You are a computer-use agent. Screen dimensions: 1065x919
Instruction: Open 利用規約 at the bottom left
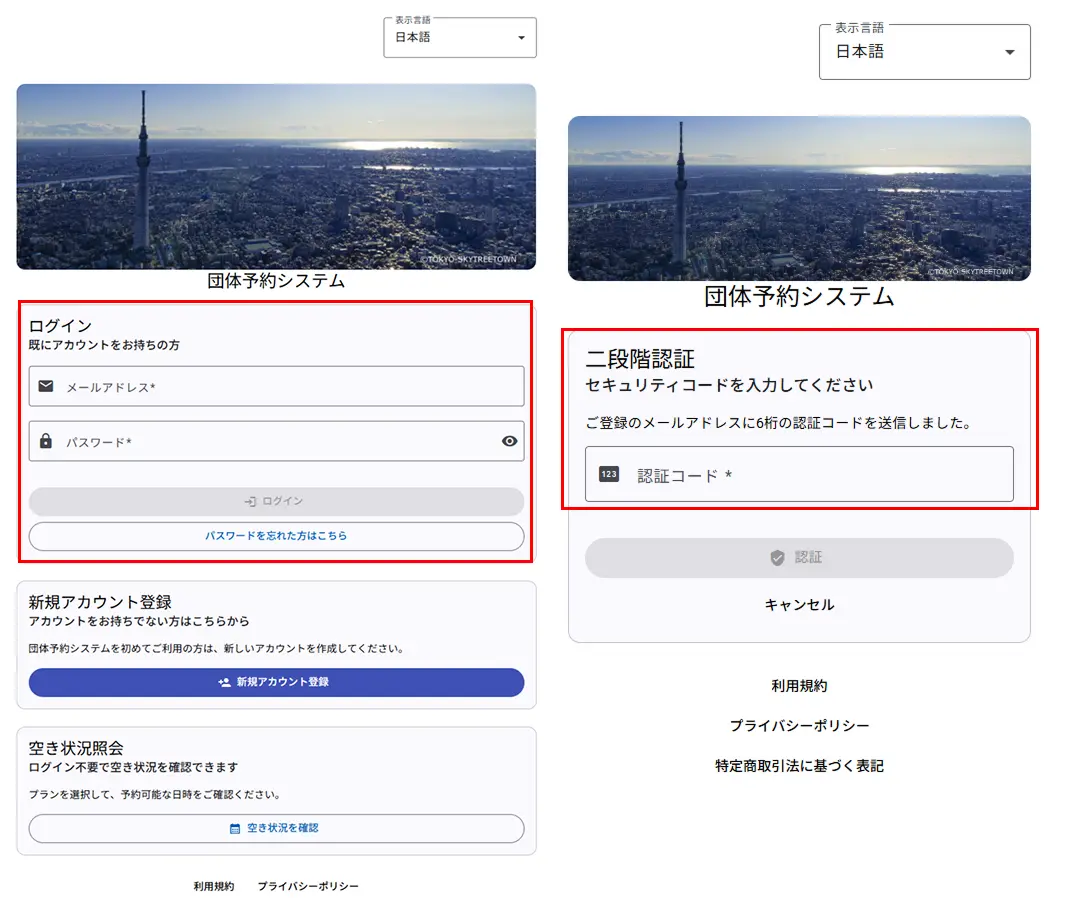point(211,886)
